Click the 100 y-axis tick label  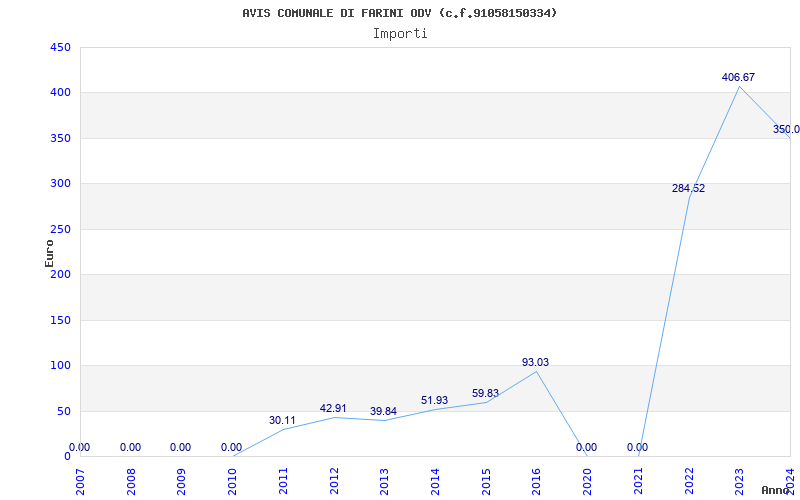coord(60,366)
